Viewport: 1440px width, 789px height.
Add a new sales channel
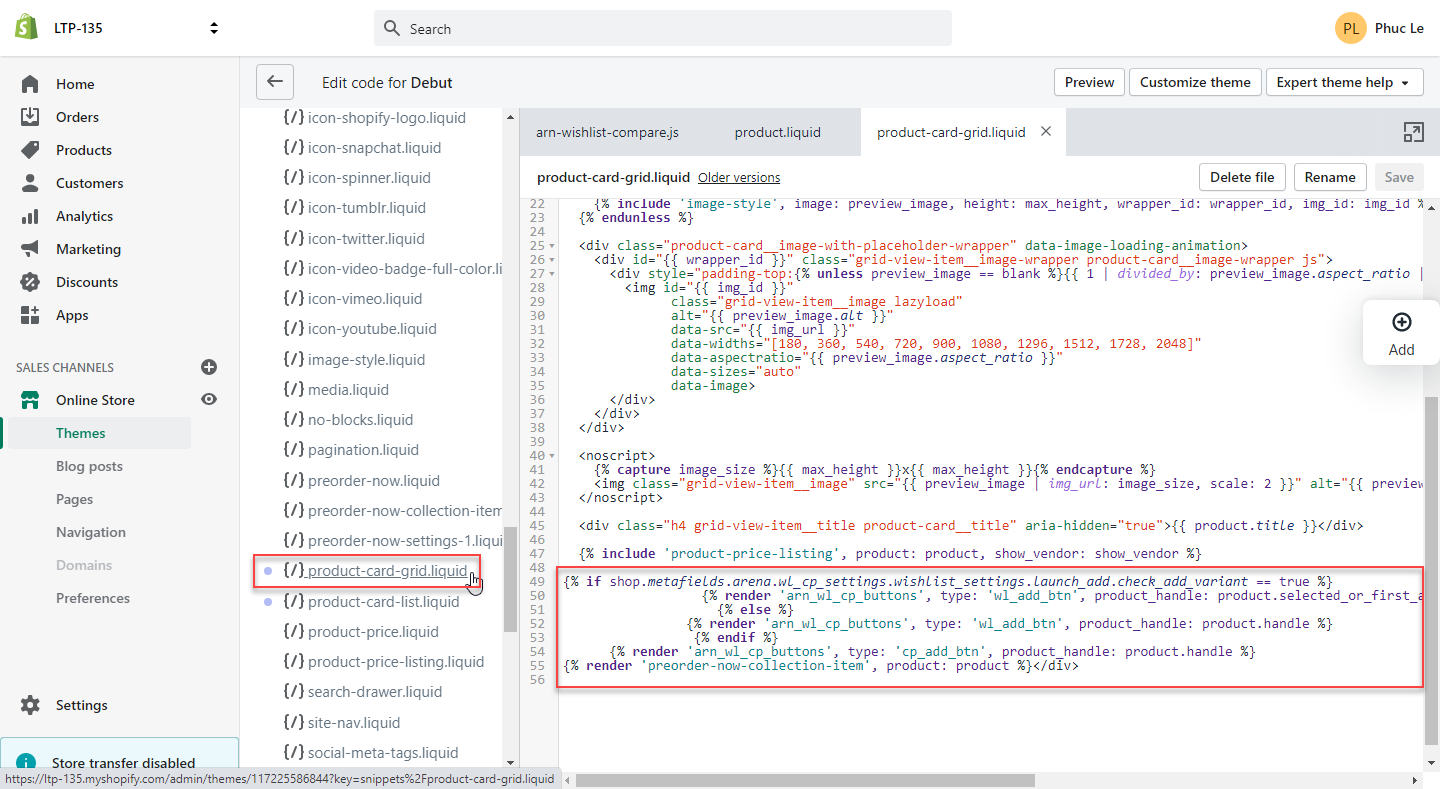pos(209,367)
